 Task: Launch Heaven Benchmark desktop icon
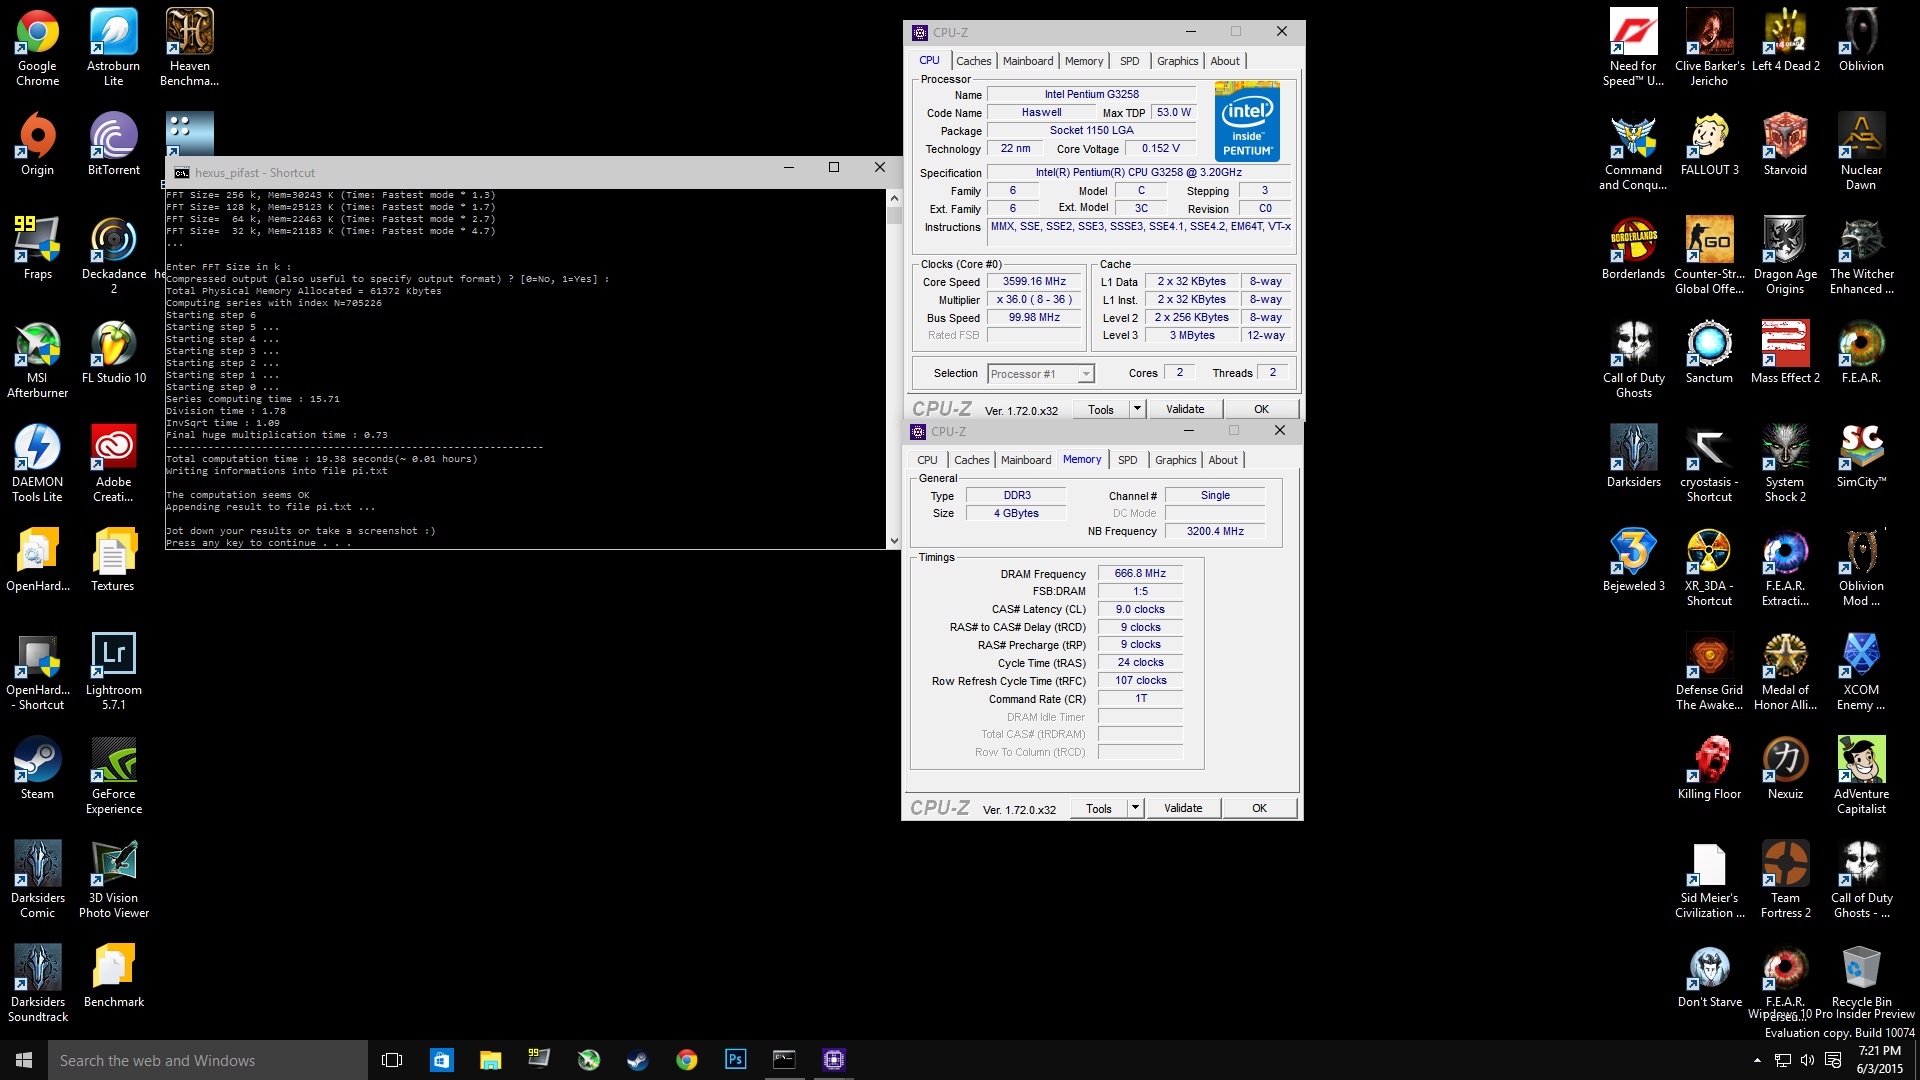(x=189, y=47)
